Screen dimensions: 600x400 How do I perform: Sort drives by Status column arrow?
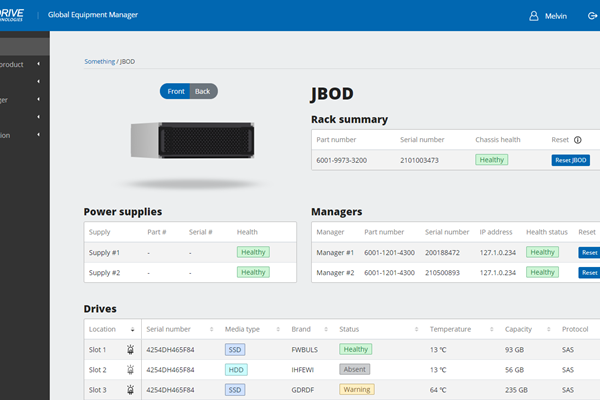[416, 330]
